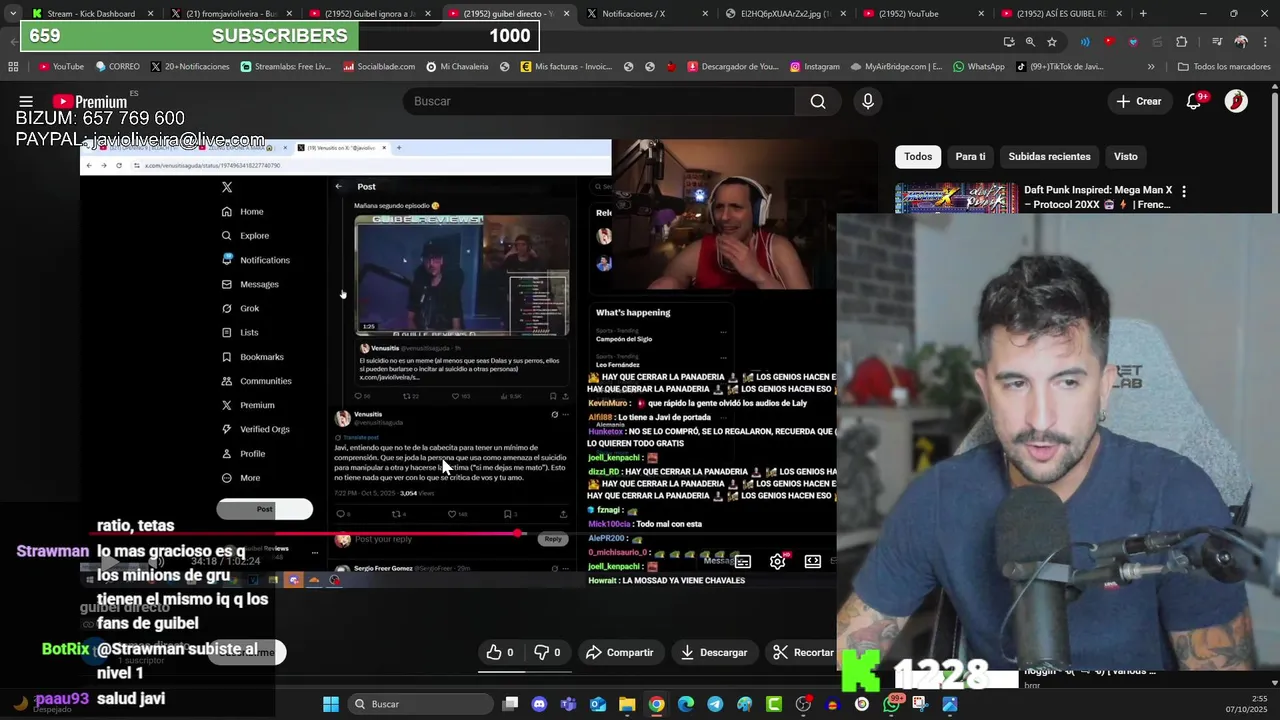The image size is (1280, 720).
Task: Go to the YouTube Premium home logo
Action: tap(90, 101)
